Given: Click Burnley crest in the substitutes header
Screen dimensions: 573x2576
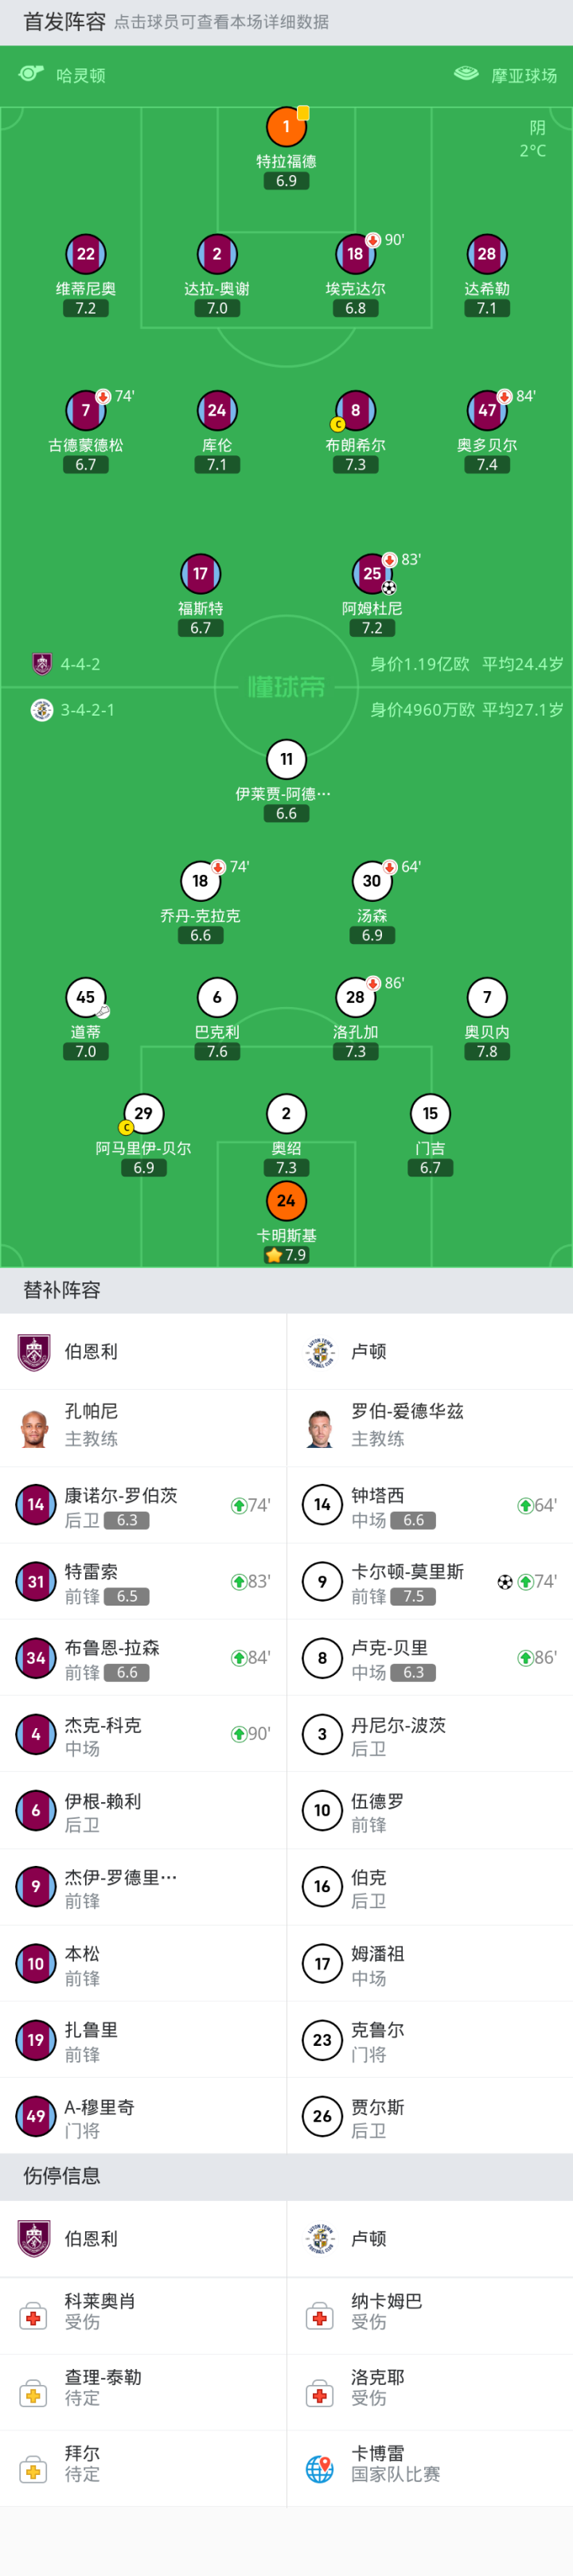Looking at the screenshot, I should [x=34, y=1352].
